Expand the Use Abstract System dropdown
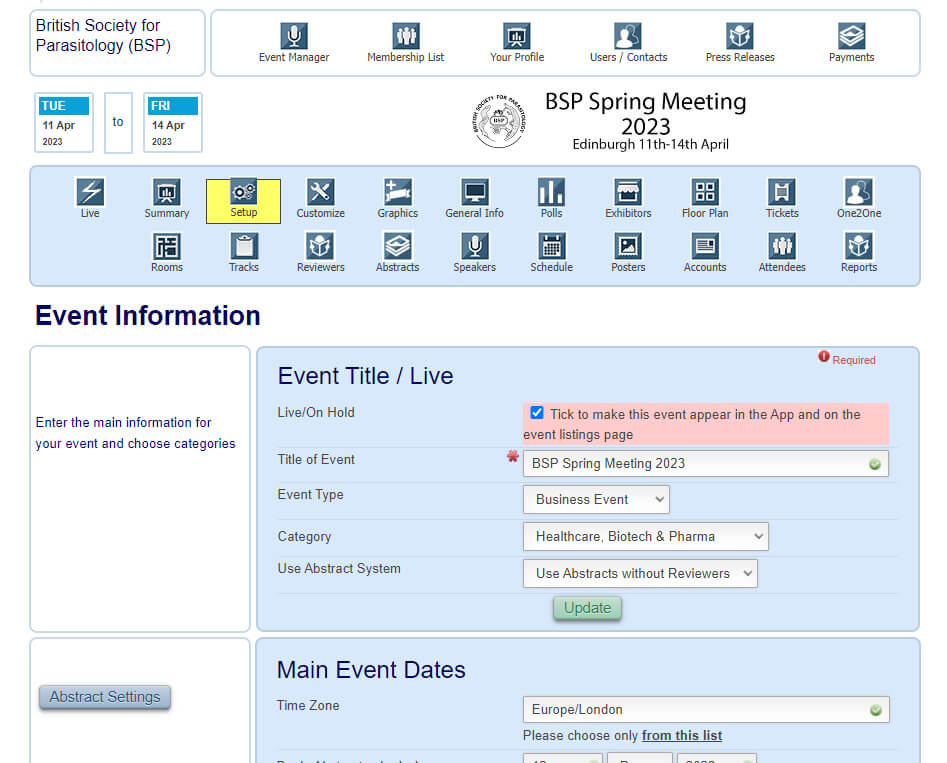This screenshot has width=947, height=763. pyautogui.click(x=640, y=573)
